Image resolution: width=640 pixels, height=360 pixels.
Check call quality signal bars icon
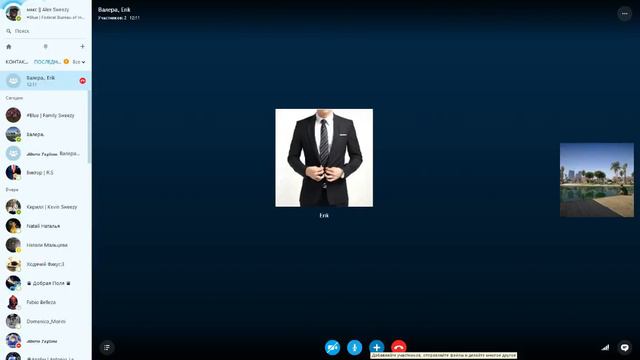(605, 347)
